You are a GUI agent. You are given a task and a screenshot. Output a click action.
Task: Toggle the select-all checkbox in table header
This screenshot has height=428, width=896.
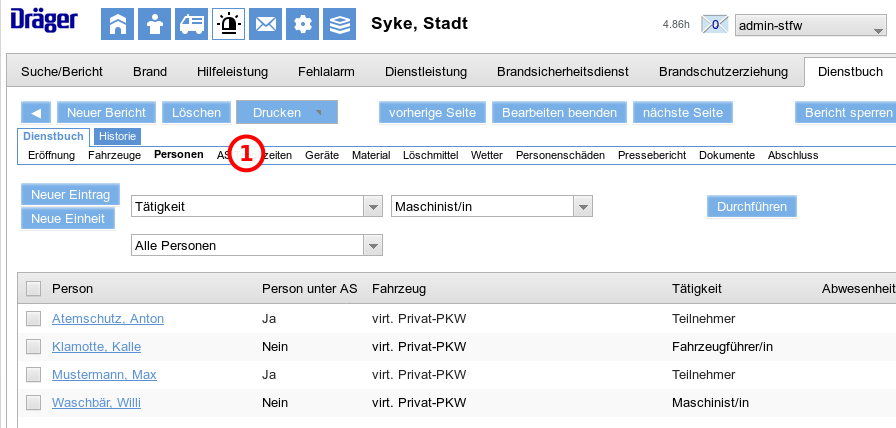[x=34, y=289]
